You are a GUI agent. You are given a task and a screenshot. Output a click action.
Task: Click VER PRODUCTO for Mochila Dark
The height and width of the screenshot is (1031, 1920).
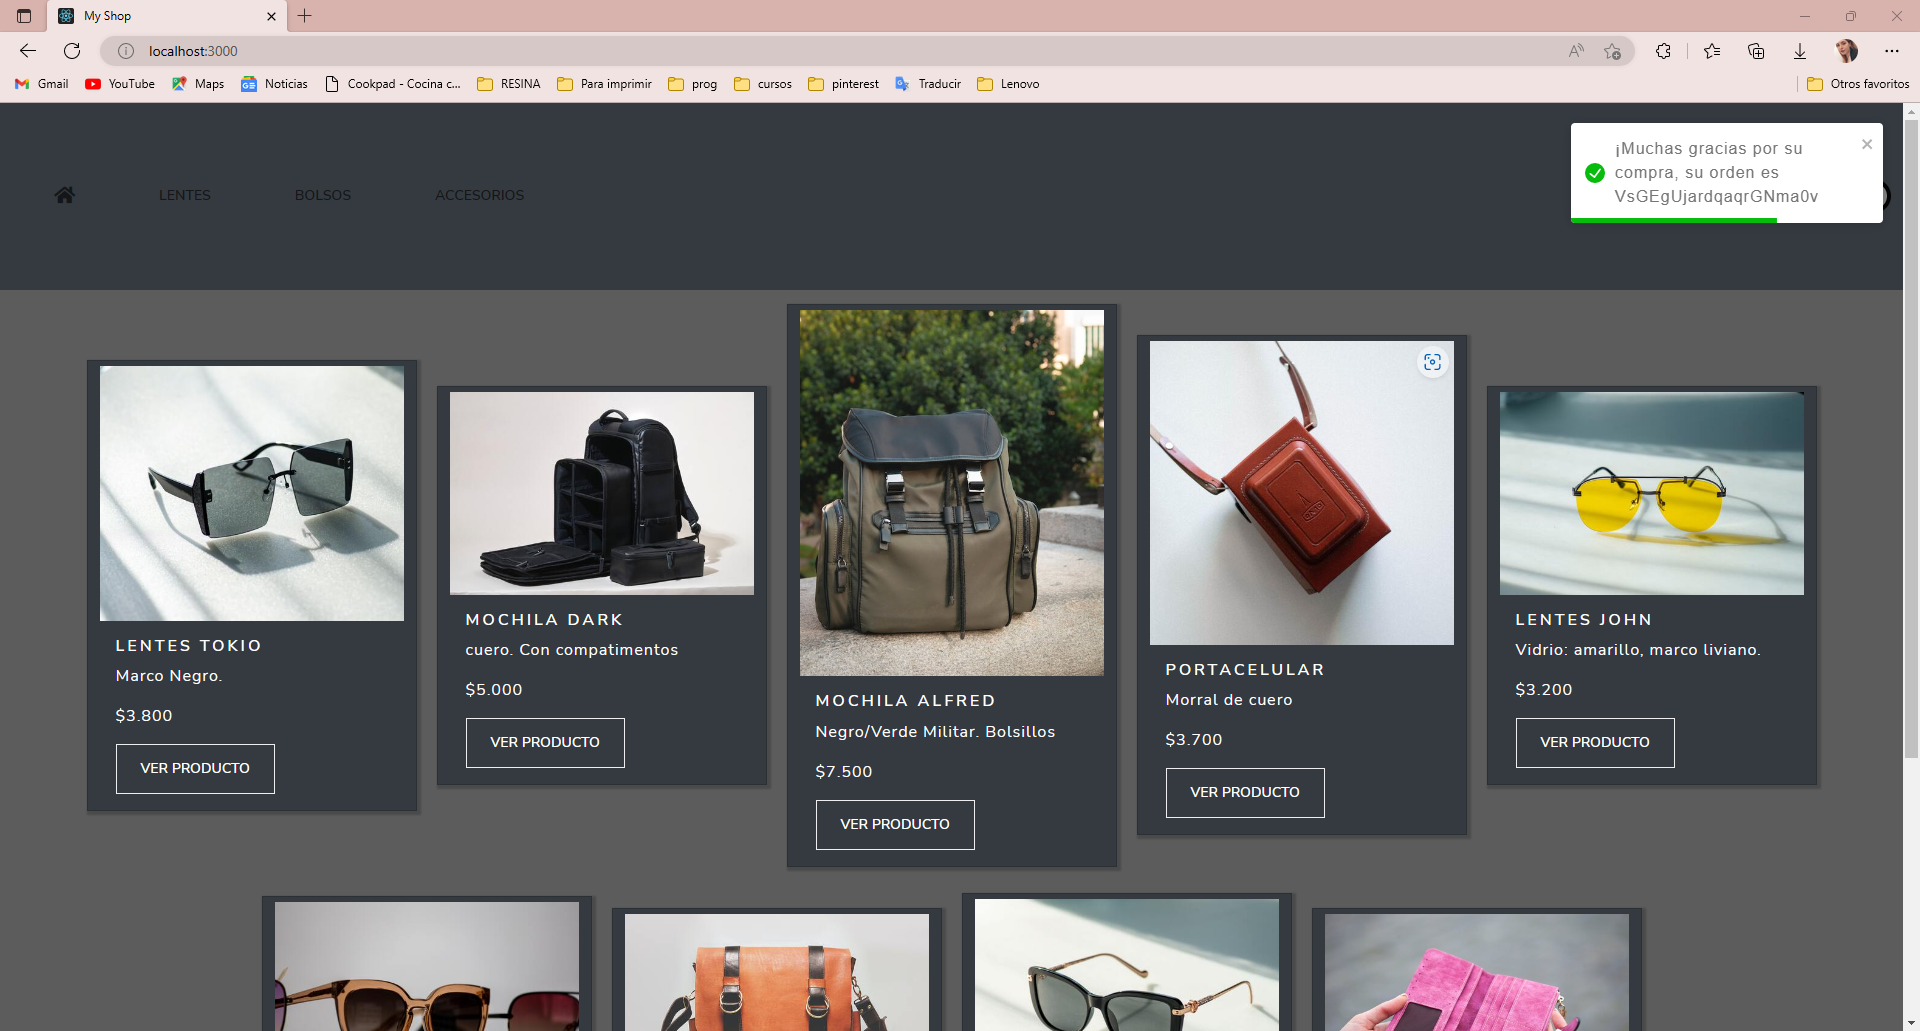[x=544, y=742]
